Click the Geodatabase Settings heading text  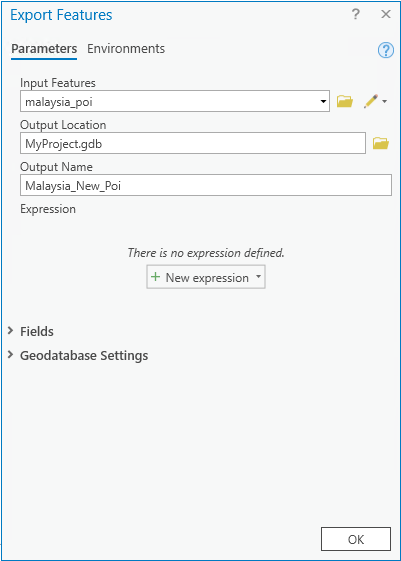point(84,356)
